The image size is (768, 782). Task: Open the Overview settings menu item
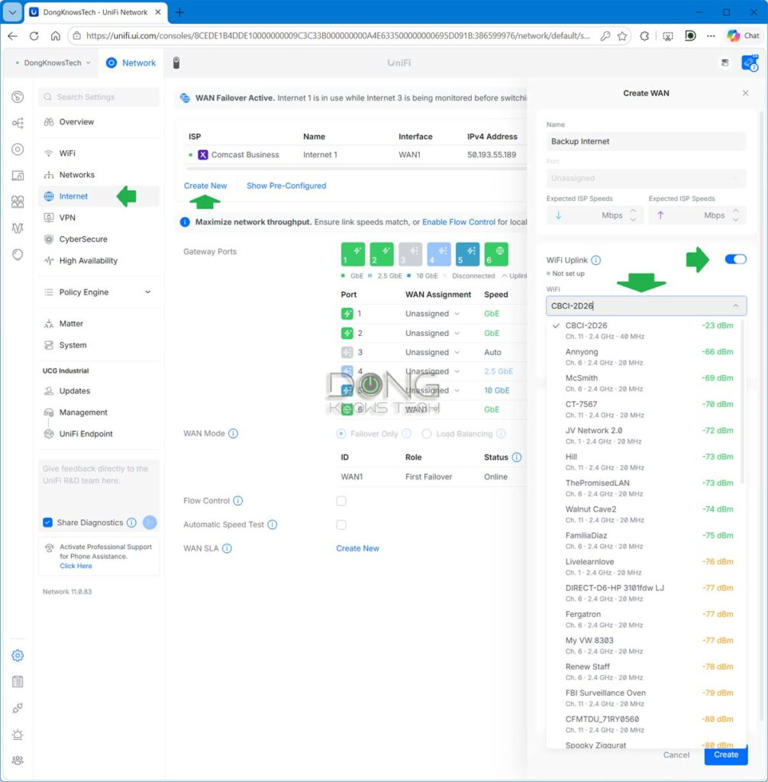98,122
